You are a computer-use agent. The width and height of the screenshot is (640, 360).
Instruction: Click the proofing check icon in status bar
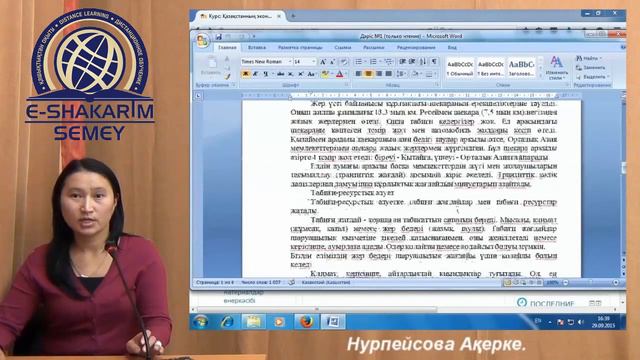(291, 282)
